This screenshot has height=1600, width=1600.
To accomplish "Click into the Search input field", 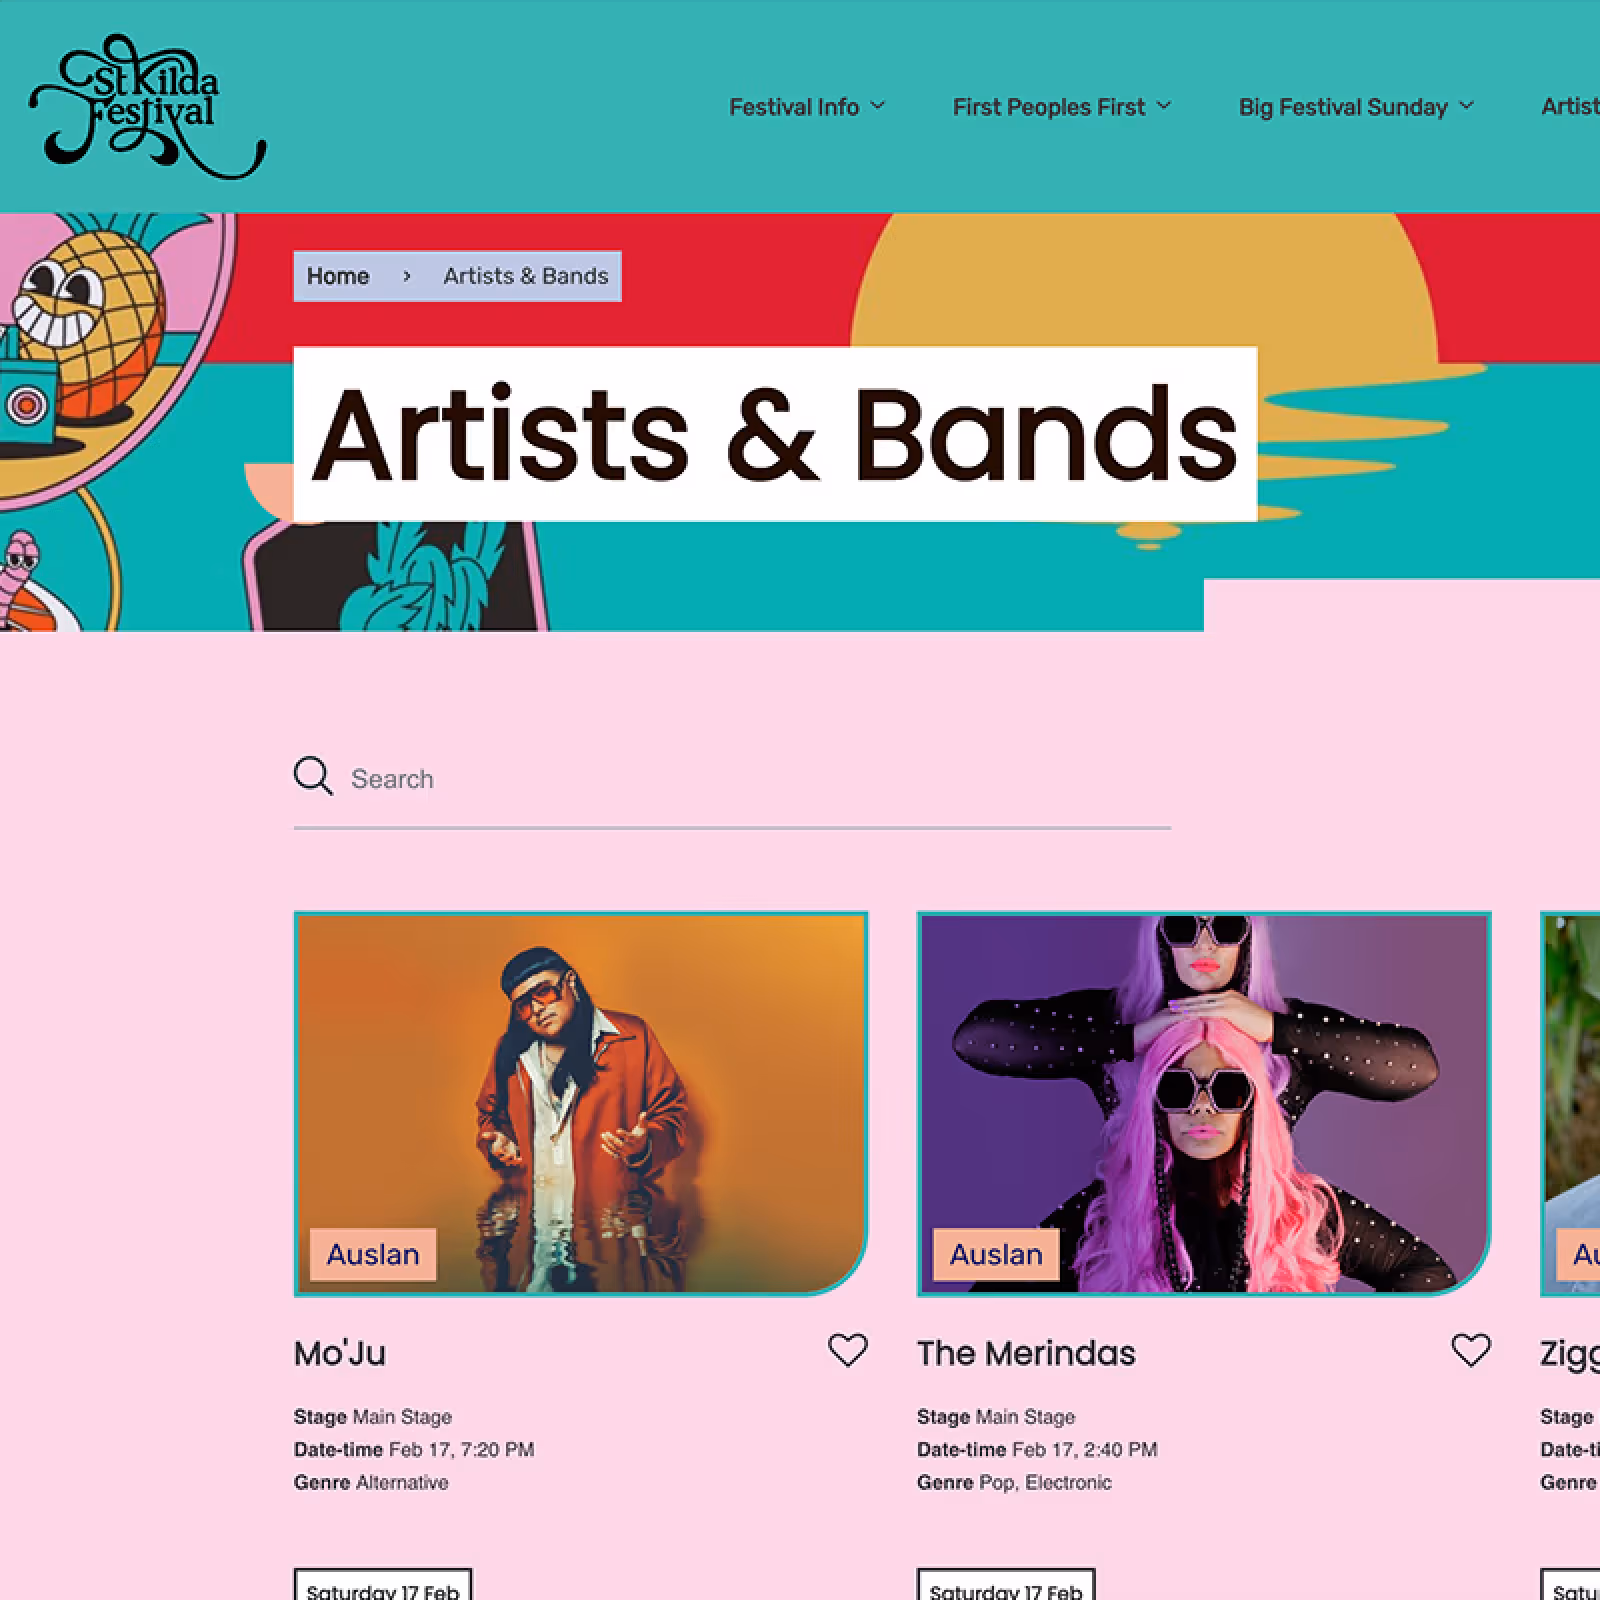I will coord(760,779).
